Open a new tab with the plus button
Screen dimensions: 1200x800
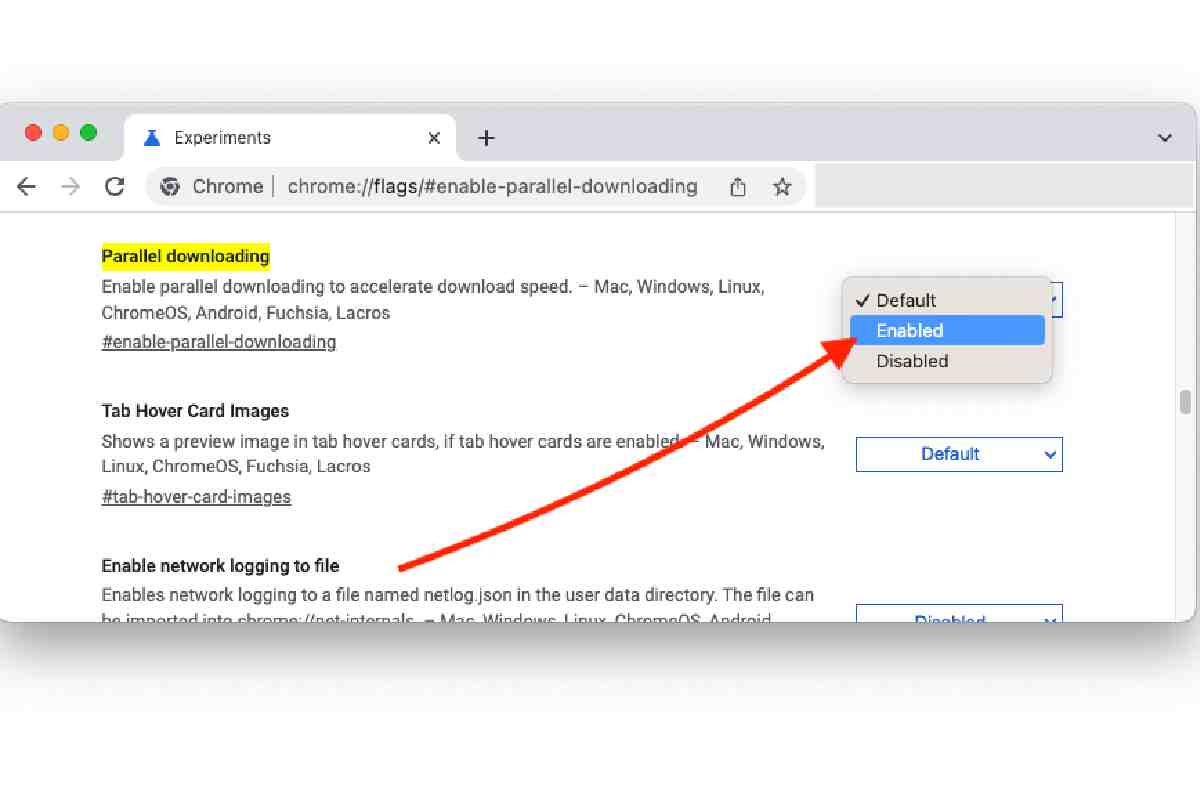coord(486,138)
